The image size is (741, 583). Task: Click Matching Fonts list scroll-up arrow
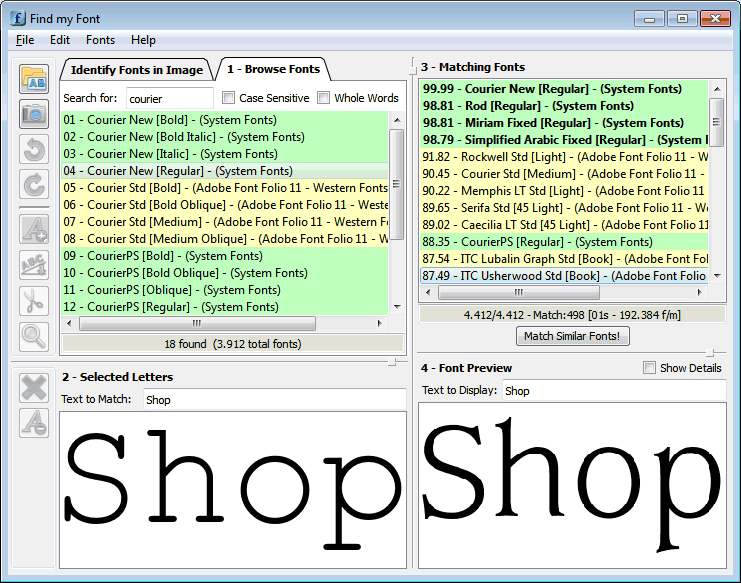coord(717,89)
